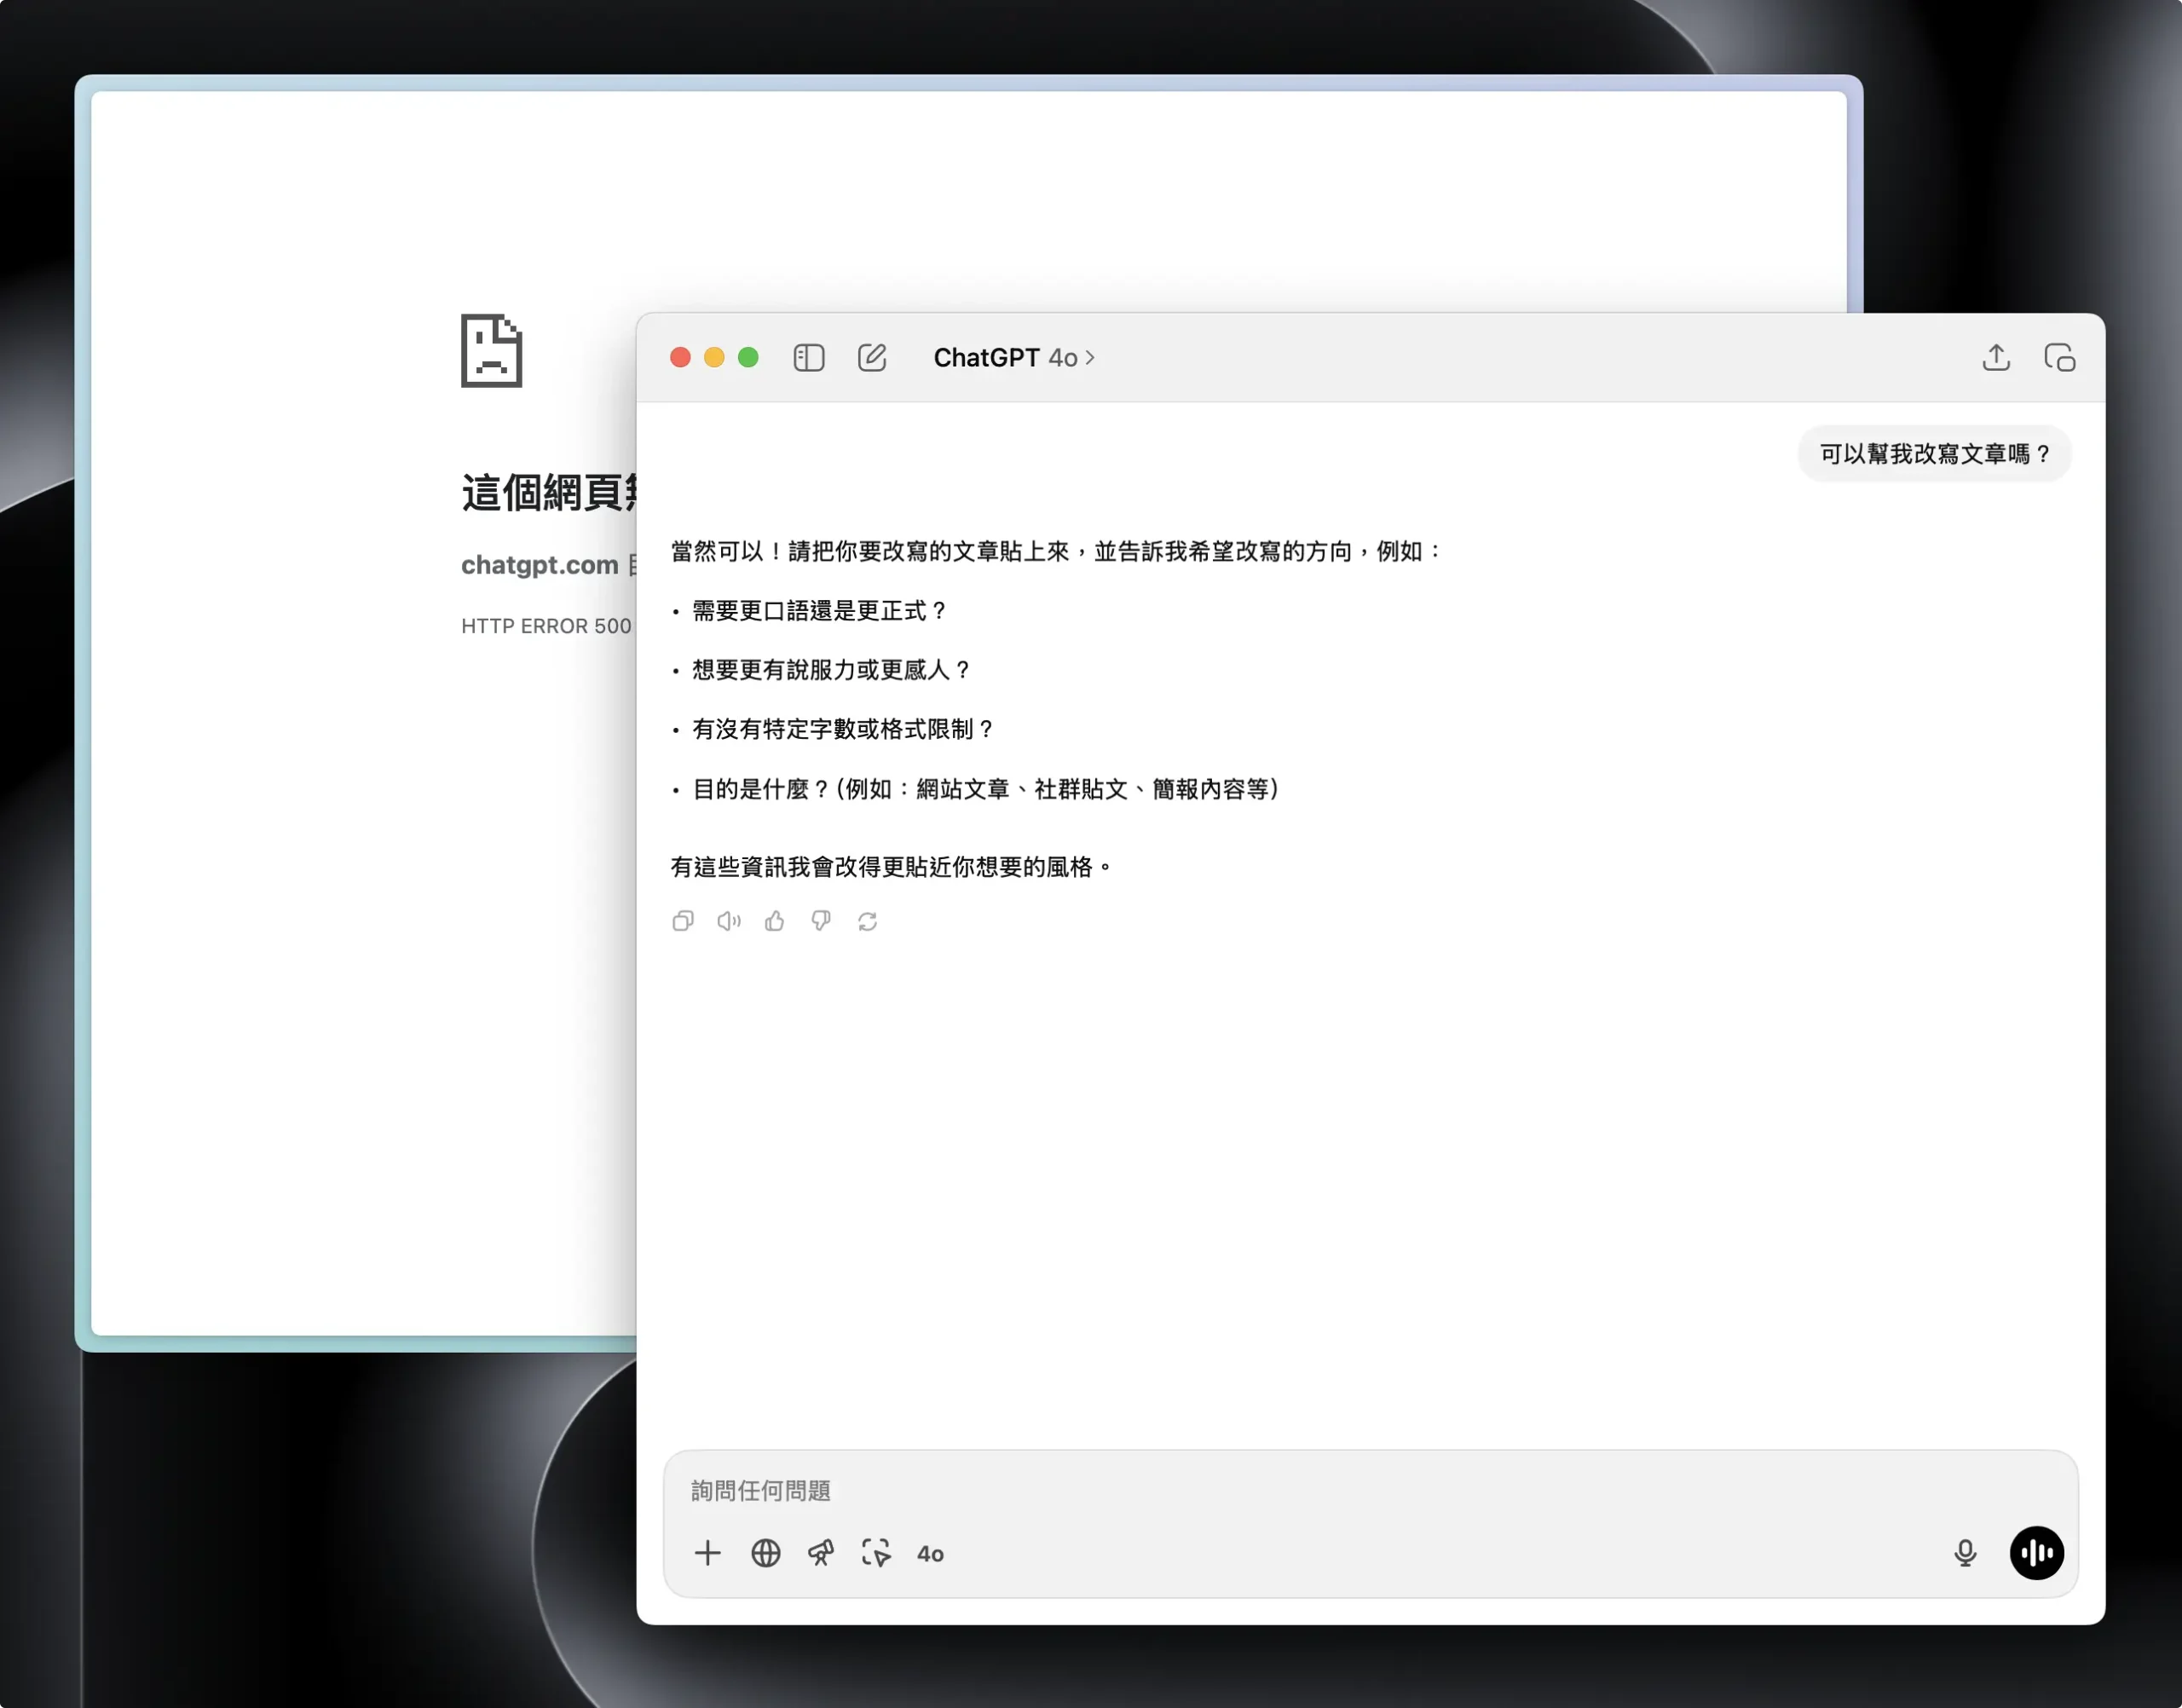Launch voice mode with waveform button
Viewport: 2182px width, 1708px height.
point(2037,1553)
